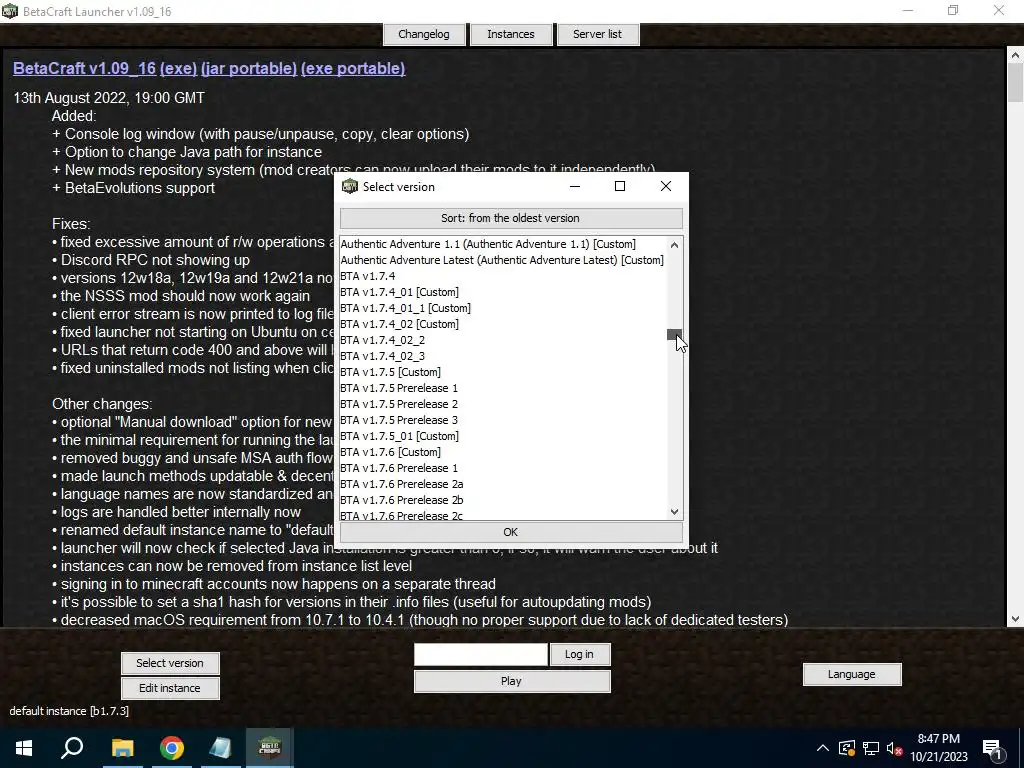Close the Select version dialog
Viewport: 1024px width, 768px height.
pos(665,186)
